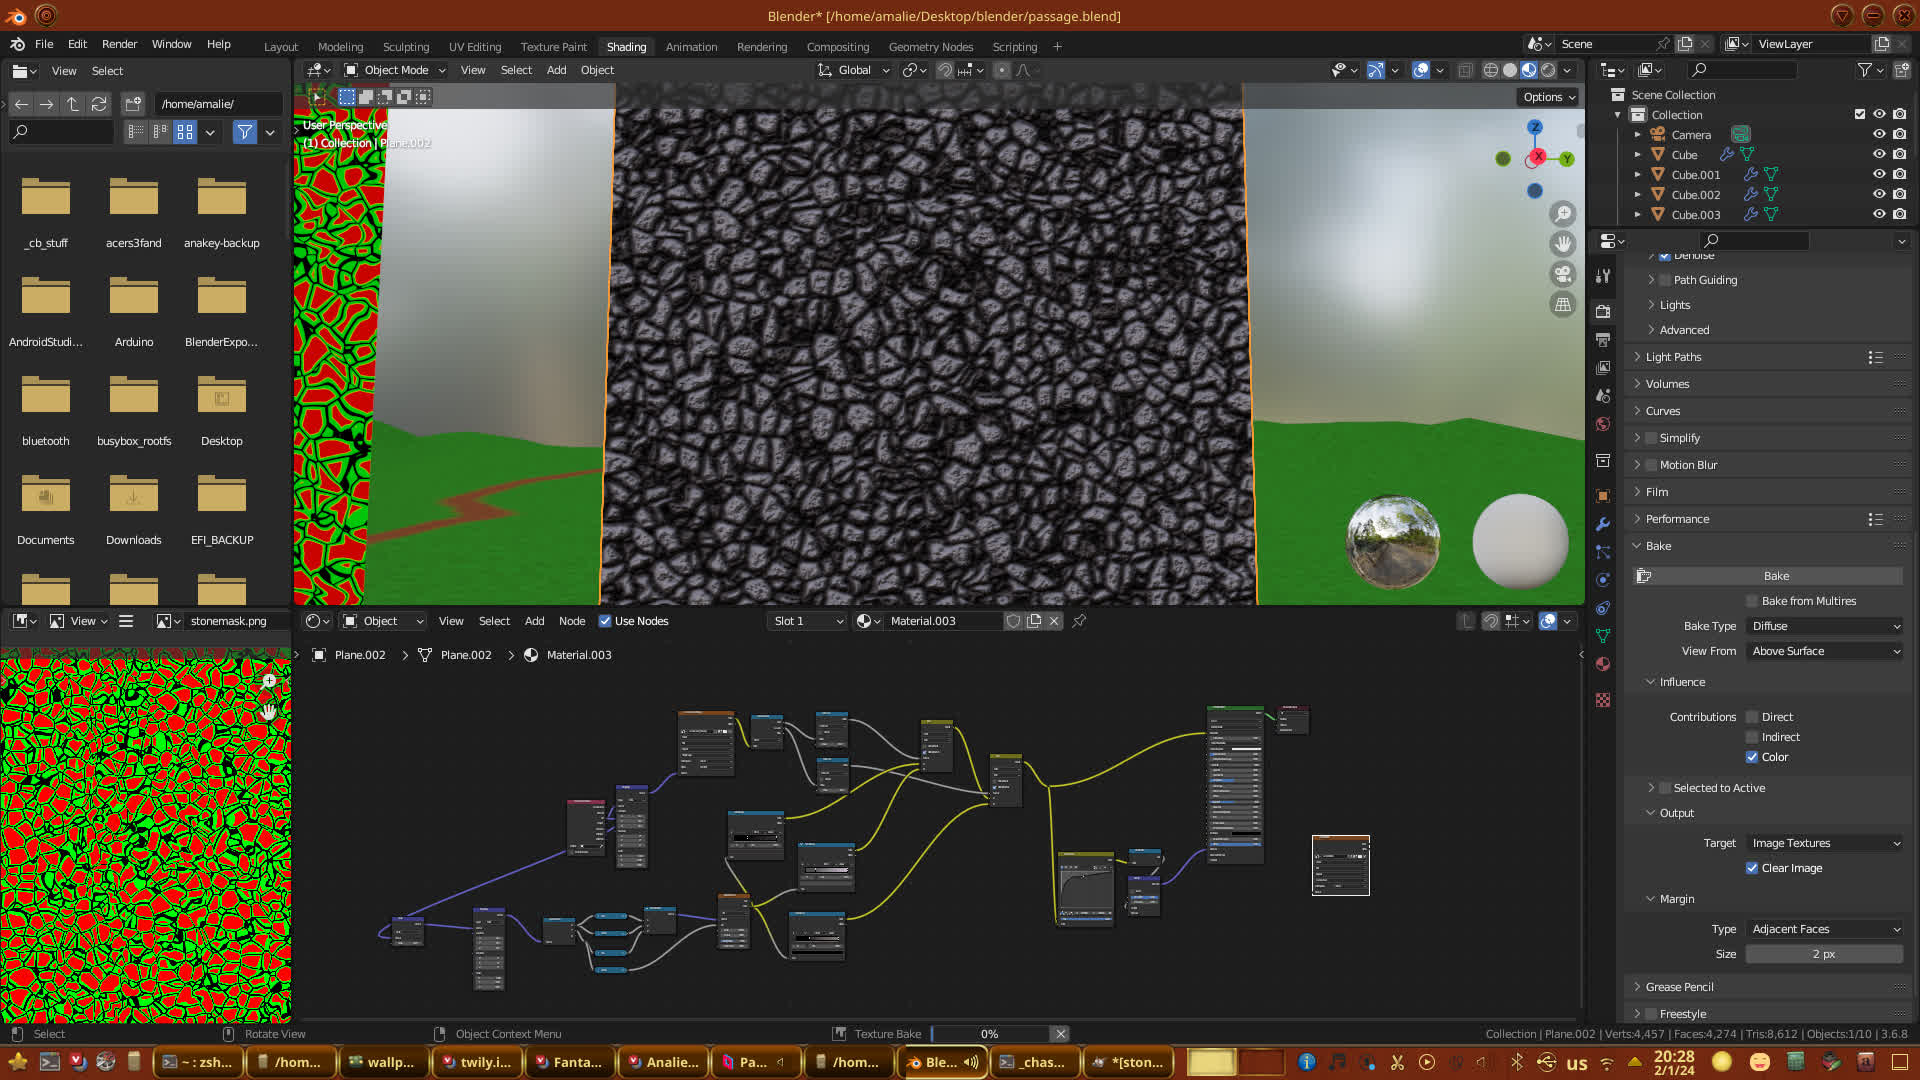The image size is (1920, 1080).
Task: Enable Direct contribution checkbox
Action: [x=1752, y=717]
